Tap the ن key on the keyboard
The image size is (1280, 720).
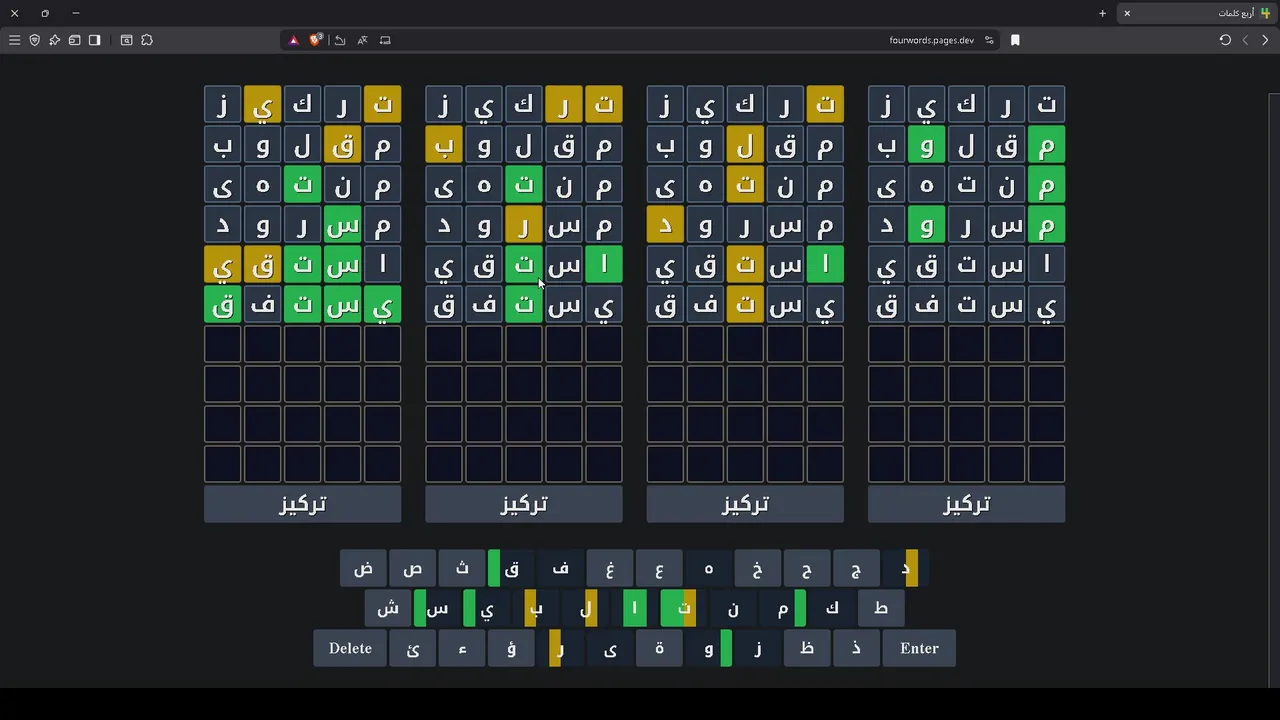pyautogui.click(x=733, y=608)
